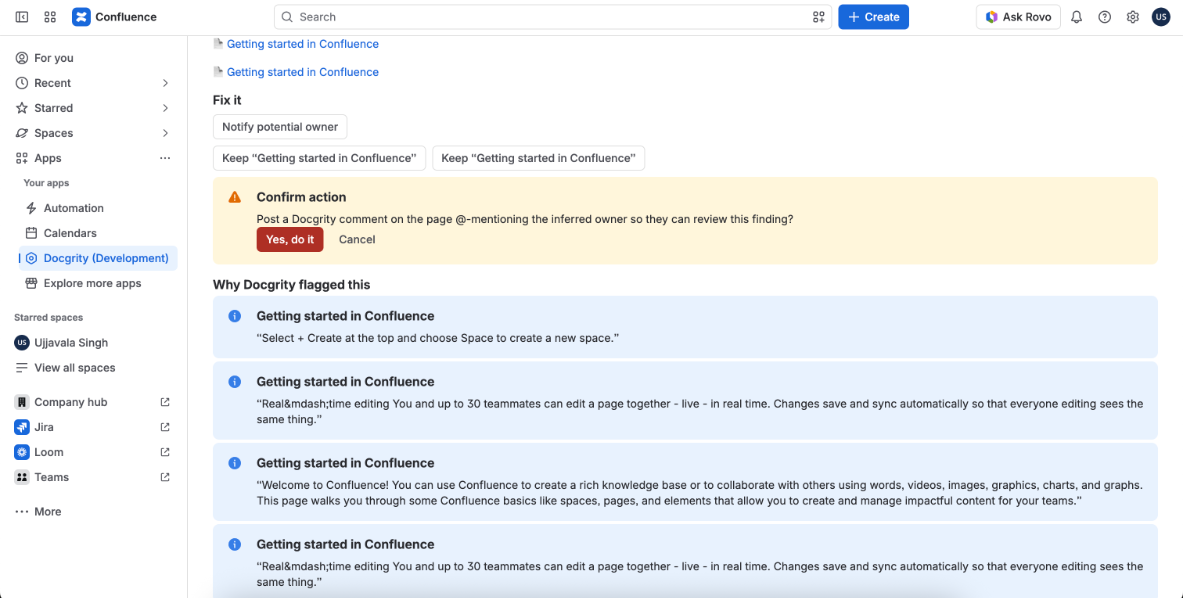Click the Automation lightning icon

31,208
